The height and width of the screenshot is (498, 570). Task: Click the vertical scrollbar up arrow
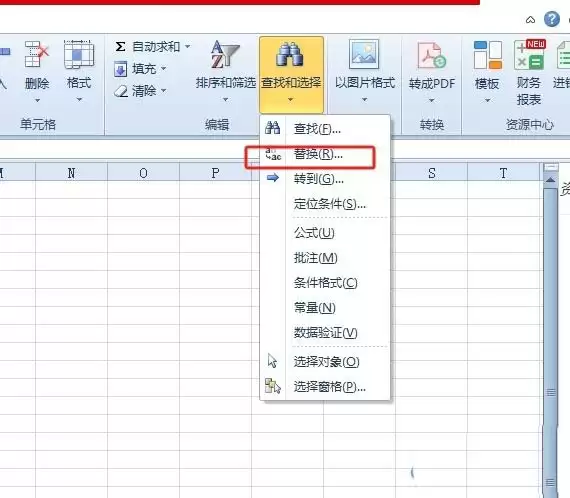click(551, 180)
